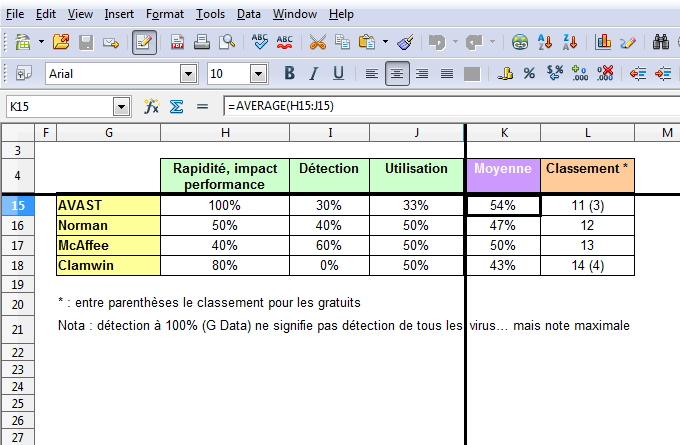The width and height of the screenshot is (680, 445).
Task: Sort Ascending A to Z
Action: click(545, 43)
